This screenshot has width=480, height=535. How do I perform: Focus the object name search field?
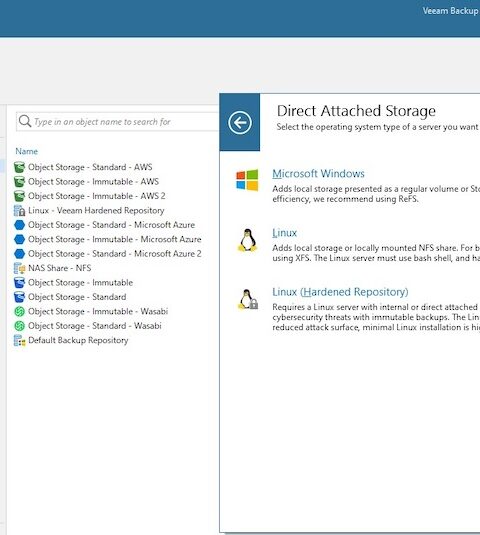click(117, 121)
